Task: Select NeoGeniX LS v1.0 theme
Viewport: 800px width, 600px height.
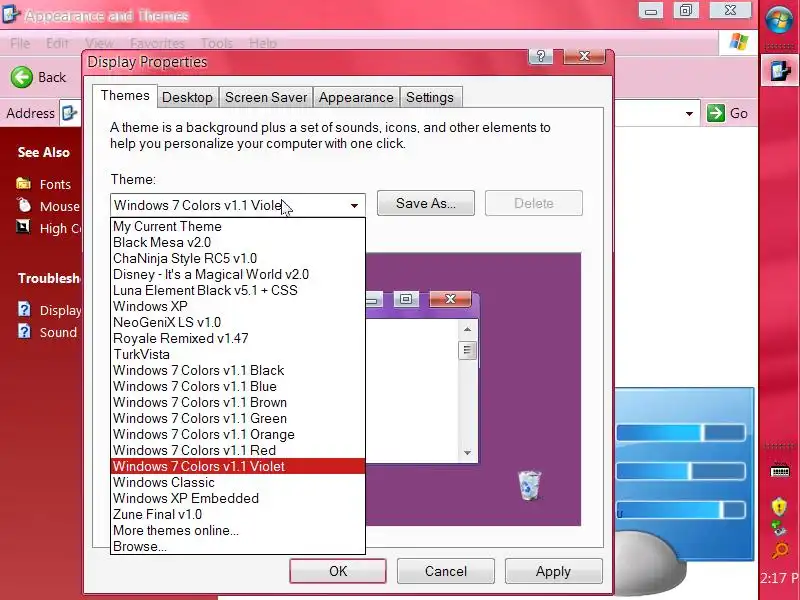Action: click(238, 322)
